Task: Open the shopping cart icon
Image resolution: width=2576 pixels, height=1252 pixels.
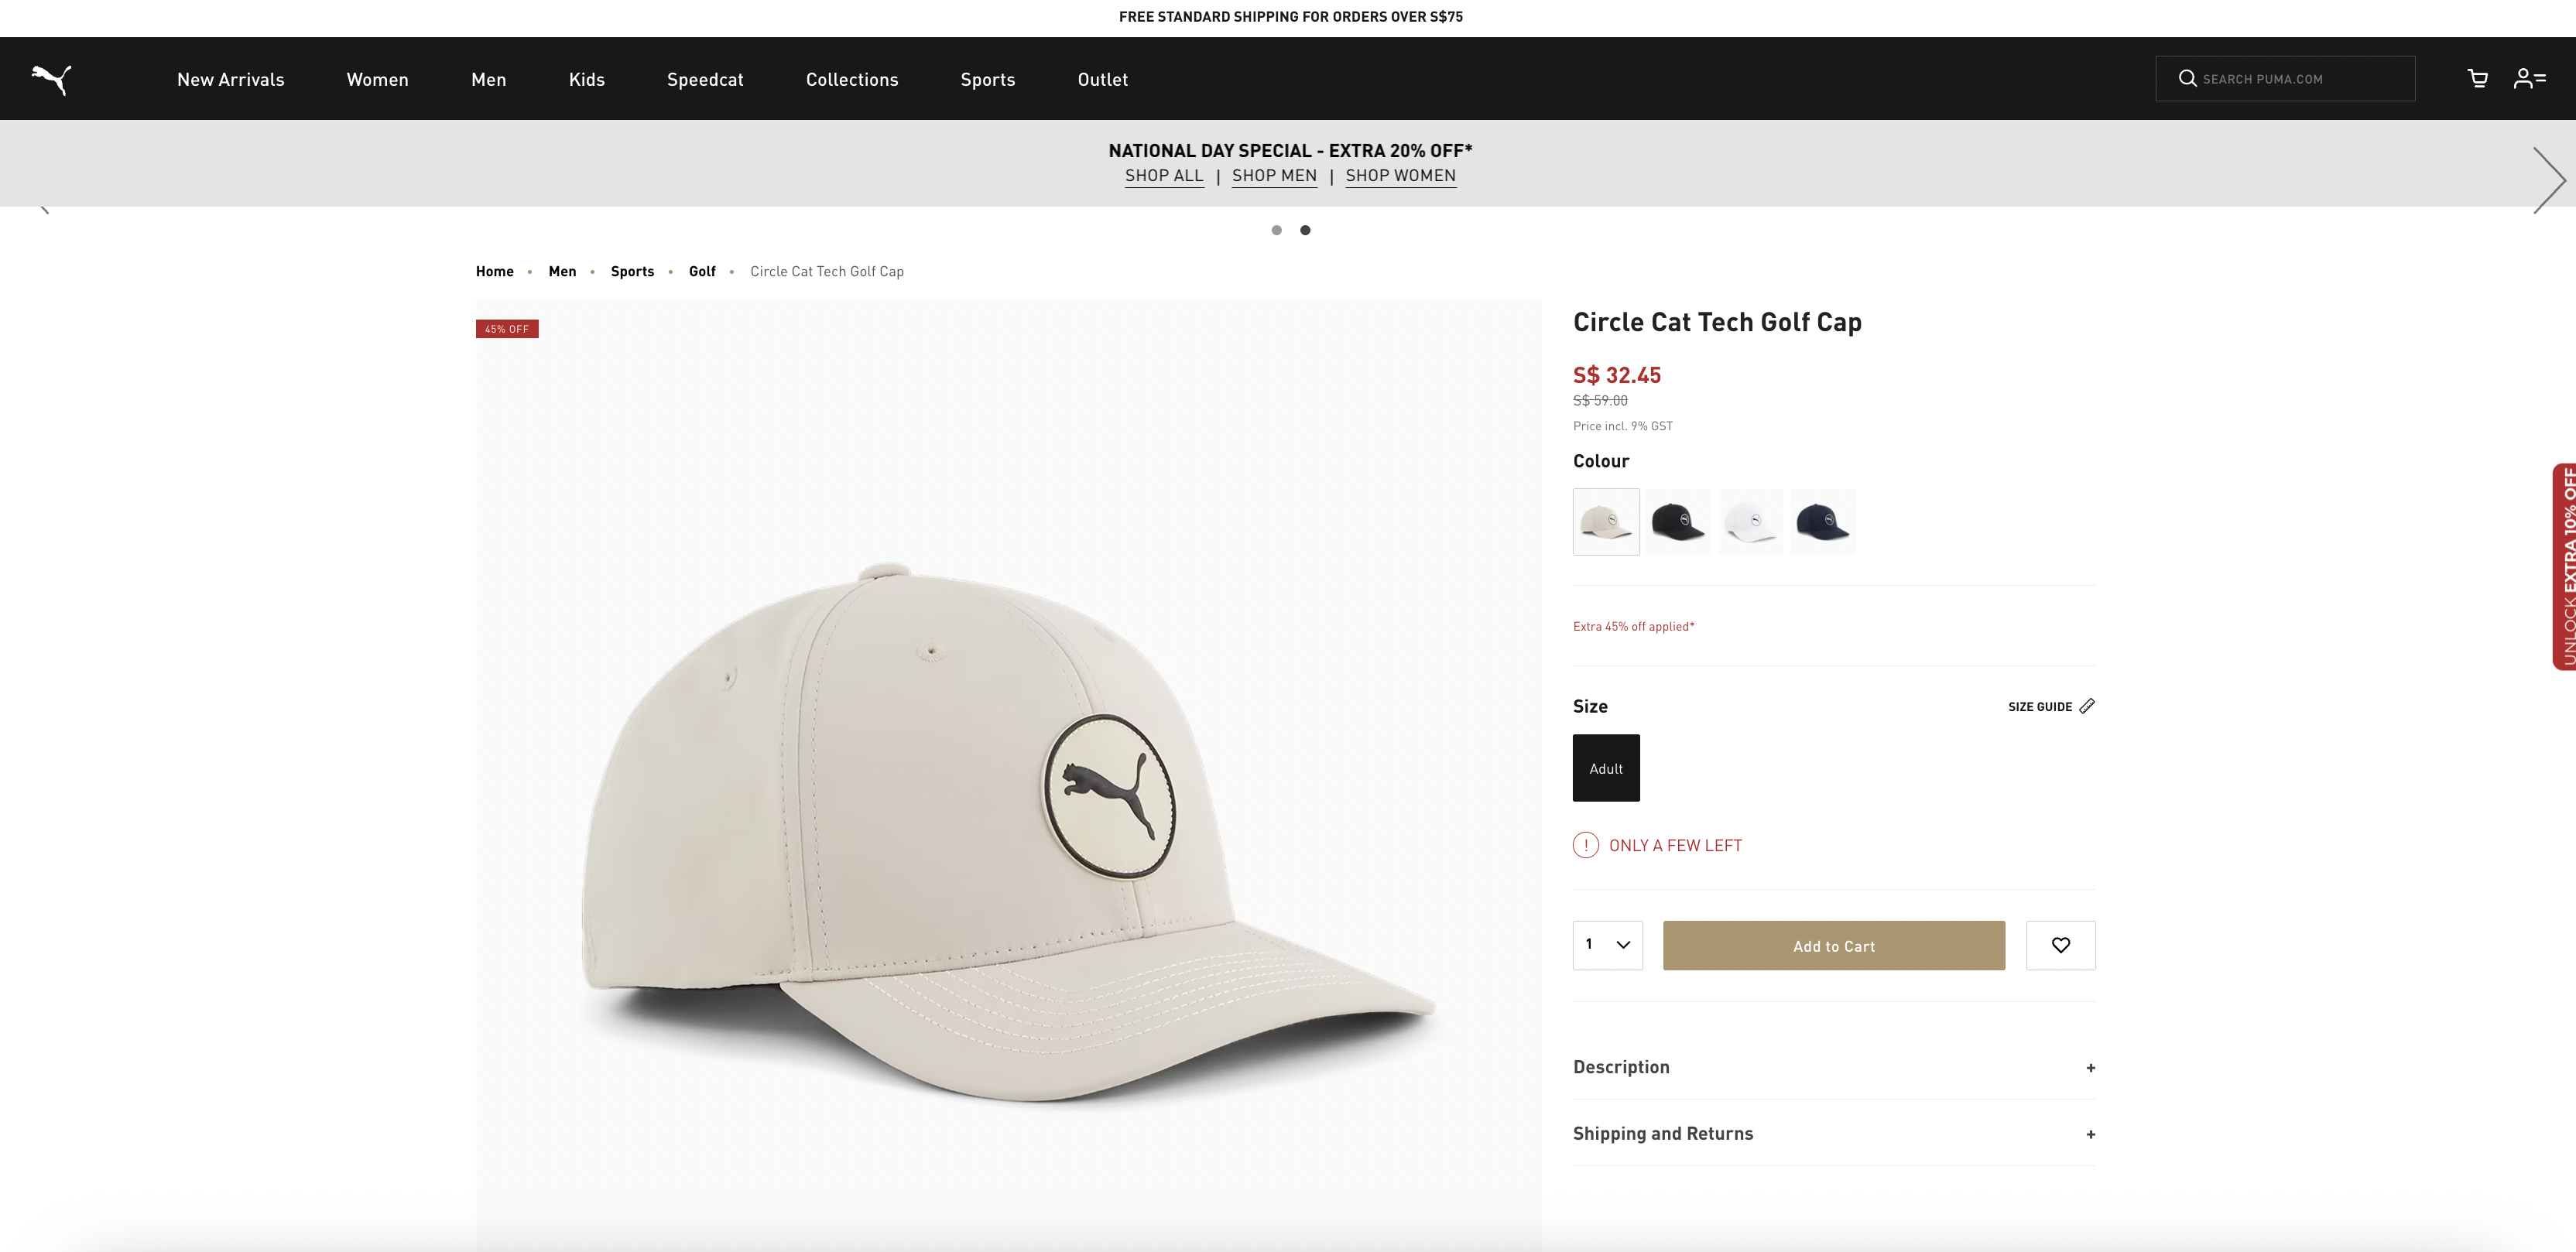Action: click(x=2477, y=79)
